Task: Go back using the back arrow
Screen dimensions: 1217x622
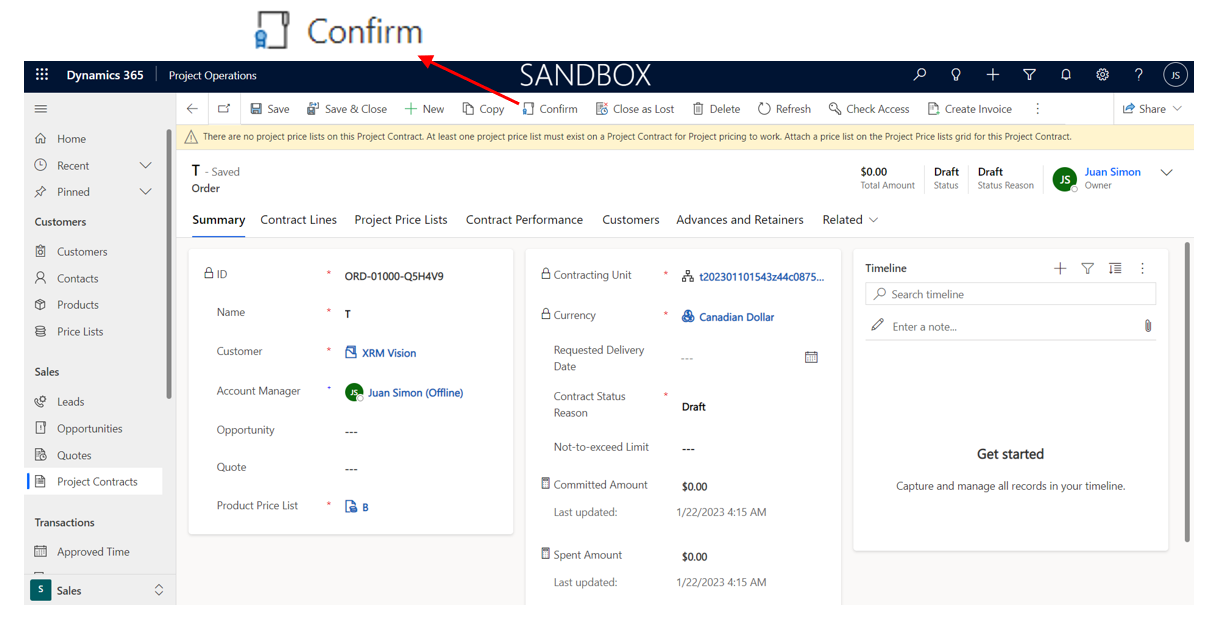Action: click(x=192, y=109)
